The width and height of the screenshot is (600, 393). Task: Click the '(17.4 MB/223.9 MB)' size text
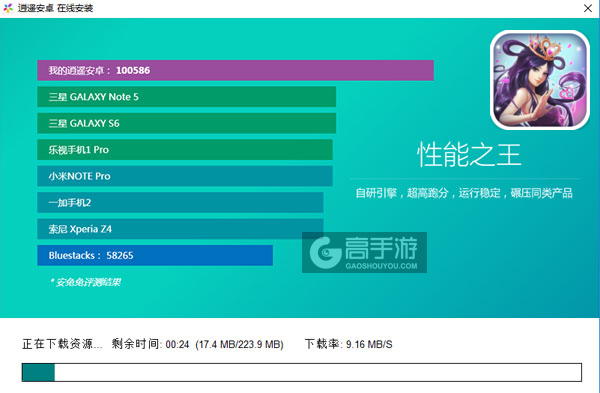point(240,344)
